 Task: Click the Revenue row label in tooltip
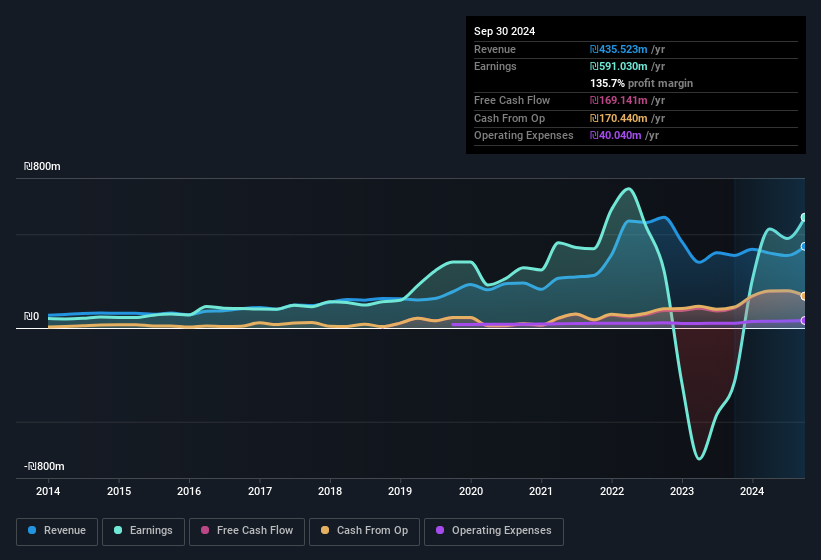point(495,49)
